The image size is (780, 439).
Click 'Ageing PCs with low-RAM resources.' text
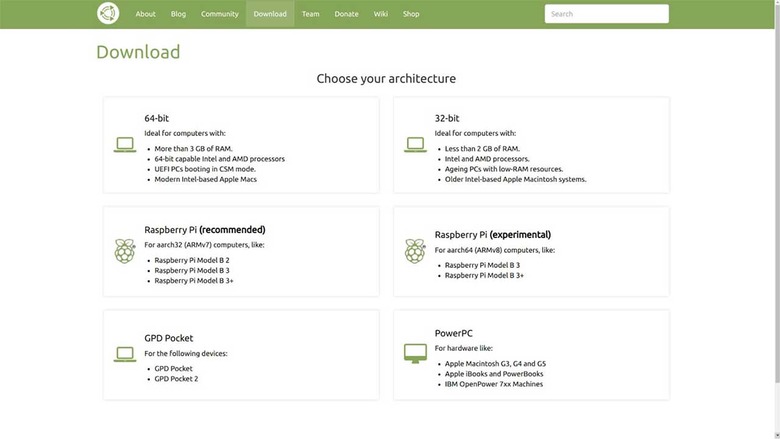tap(504, 169)
